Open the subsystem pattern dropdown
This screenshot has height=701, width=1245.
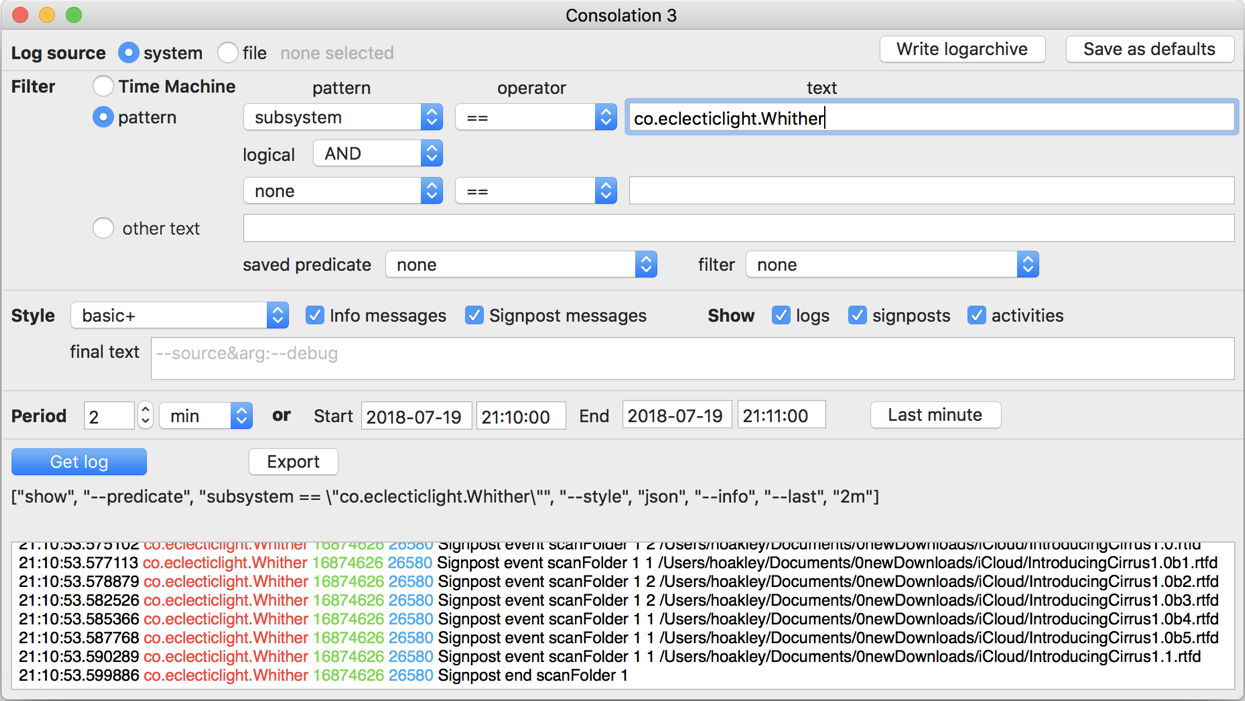click(343, 117)
